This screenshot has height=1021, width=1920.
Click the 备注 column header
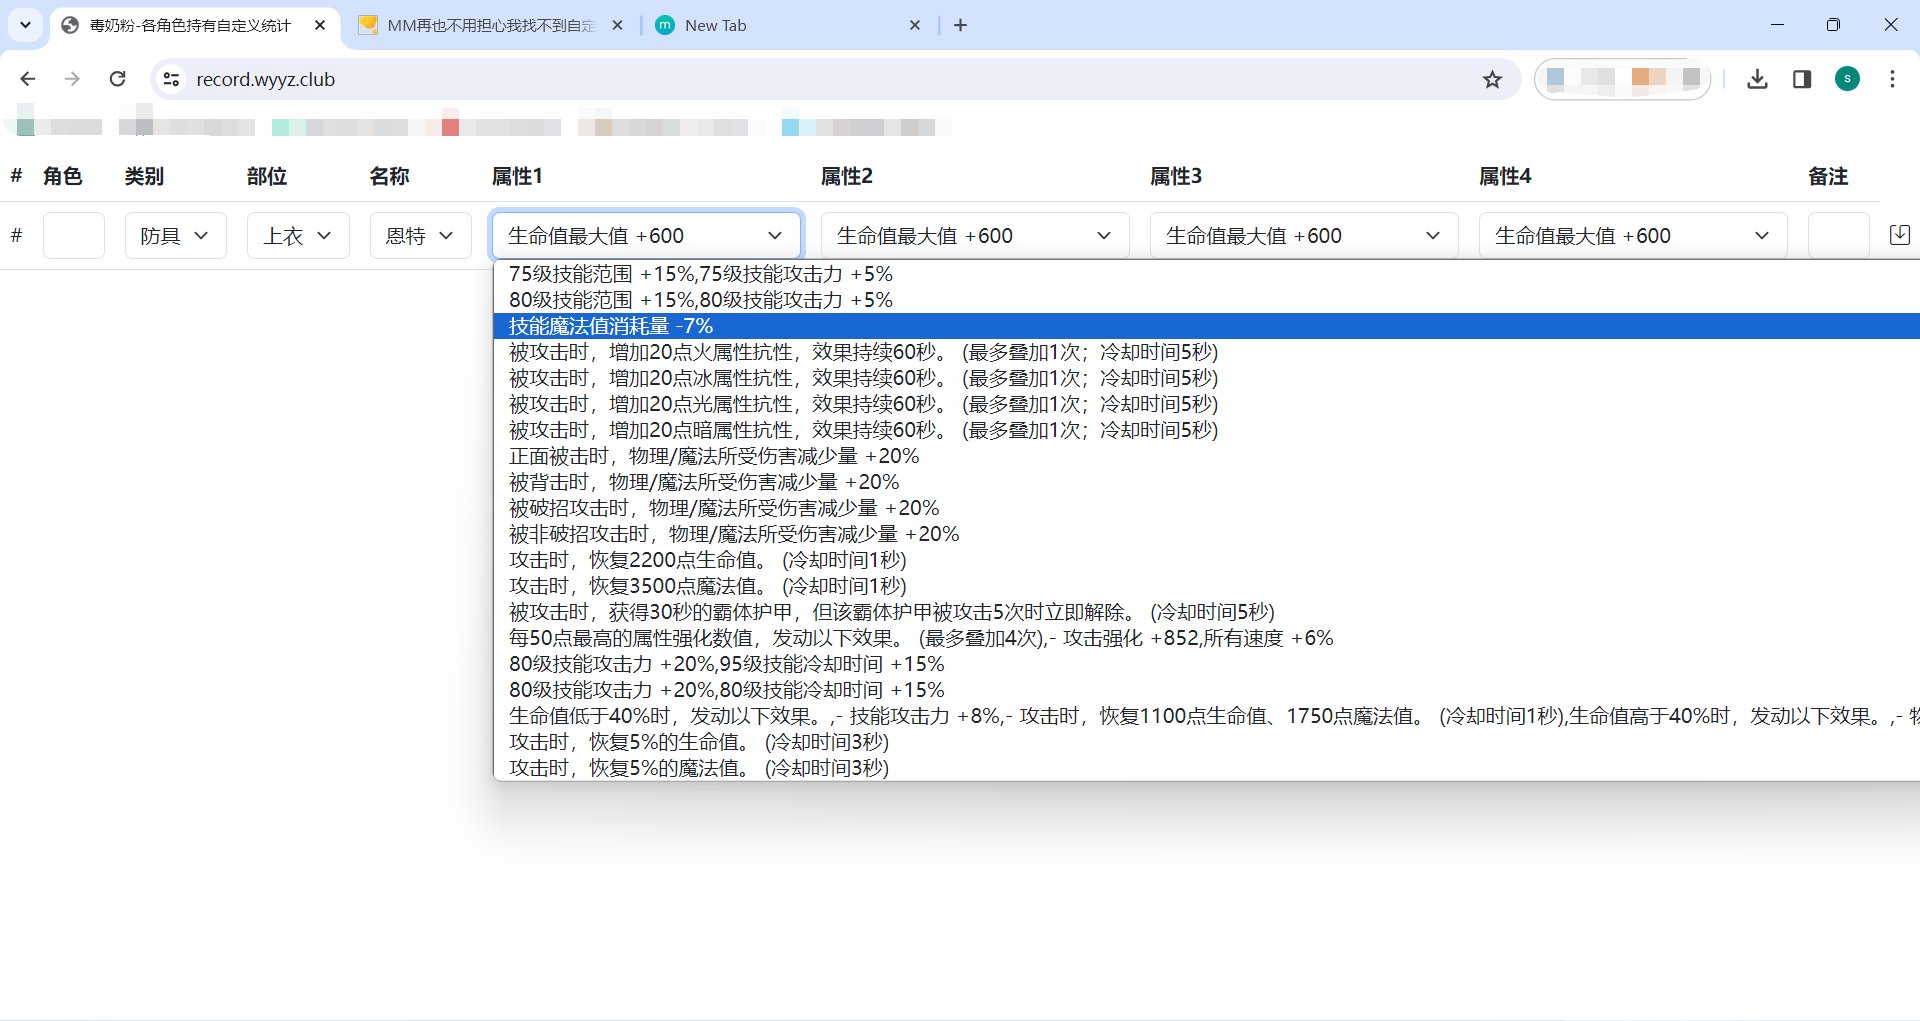coord(1828,176)
